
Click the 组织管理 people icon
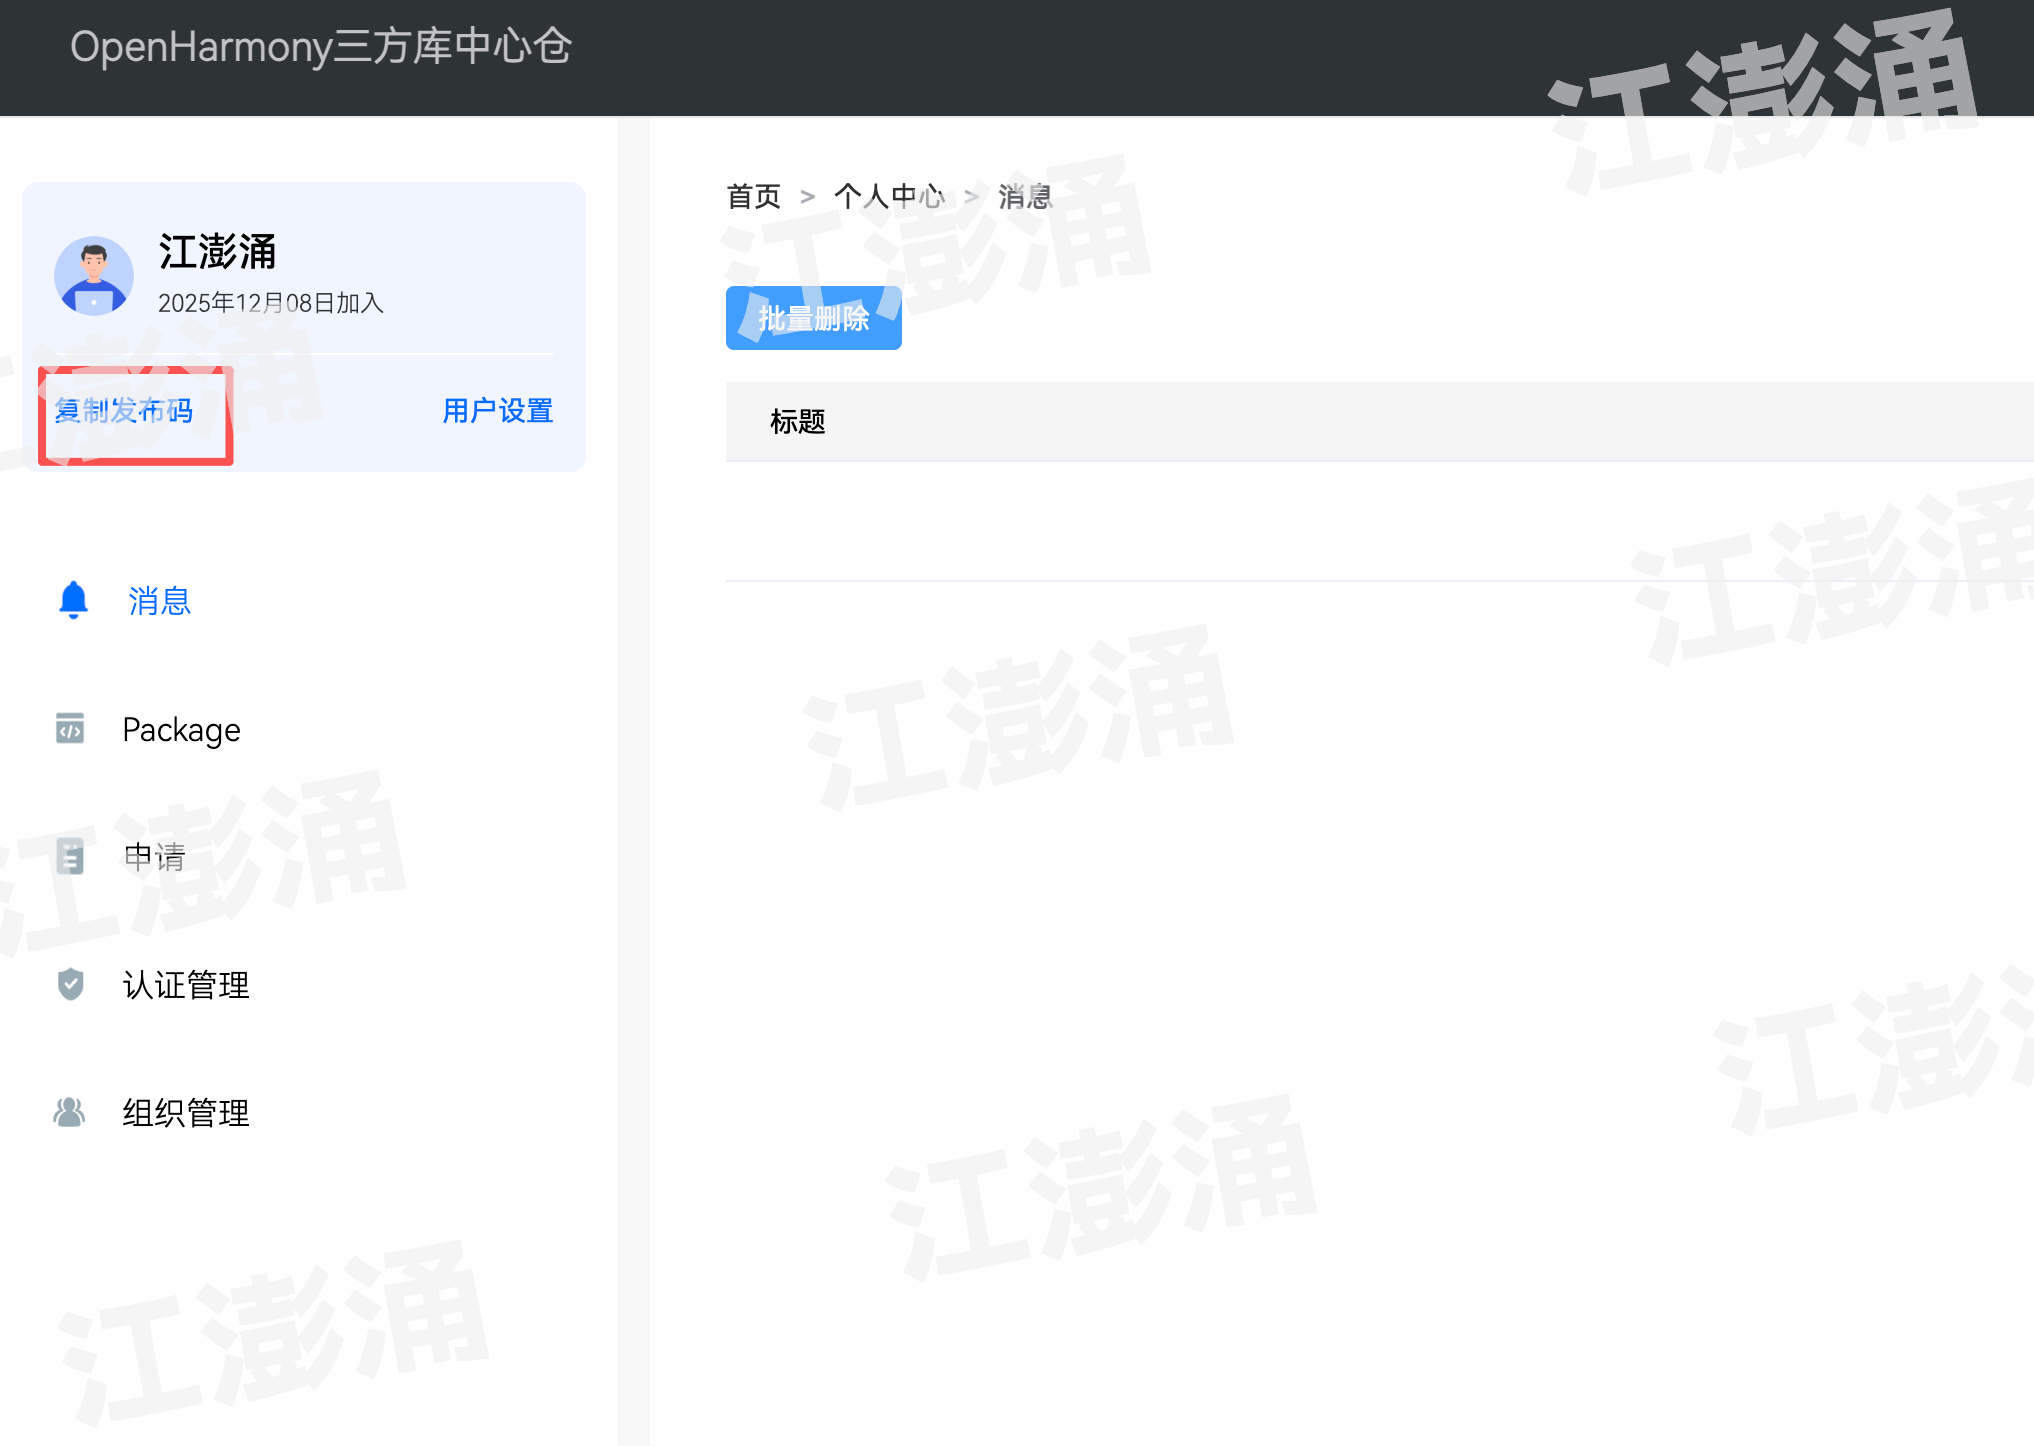[x=70, y=1112]
